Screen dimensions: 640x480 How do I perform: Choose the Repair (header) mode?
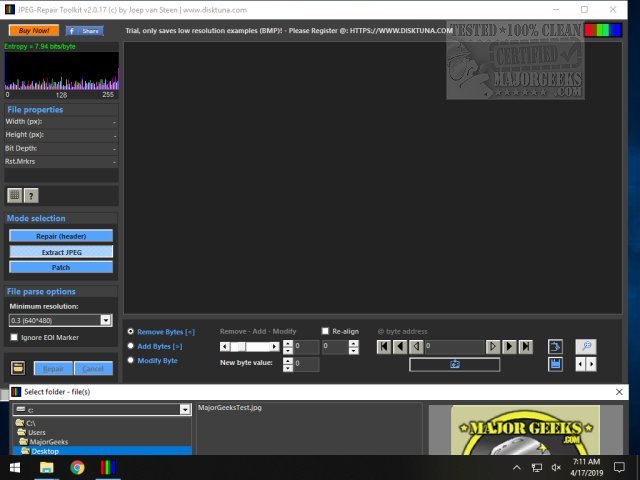61,236
